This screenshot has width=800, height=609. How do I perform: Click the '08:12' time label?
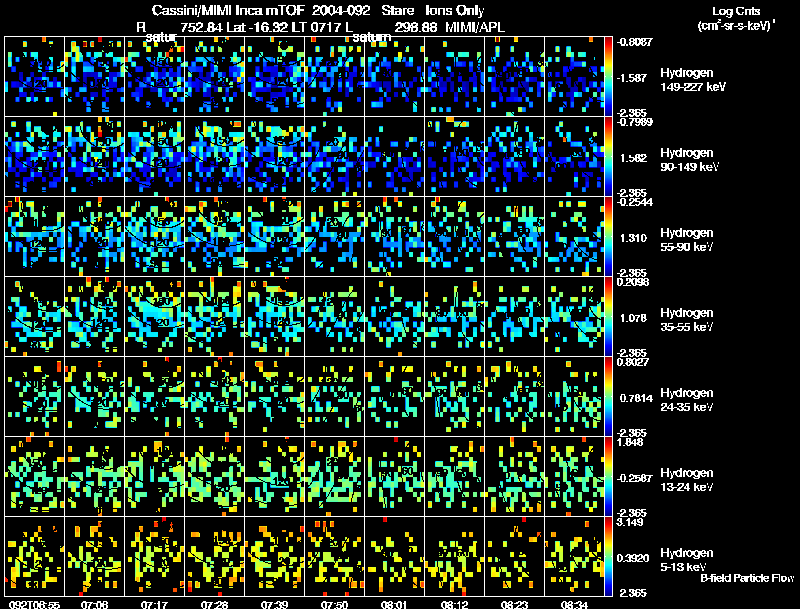click(x=454, y=605)
